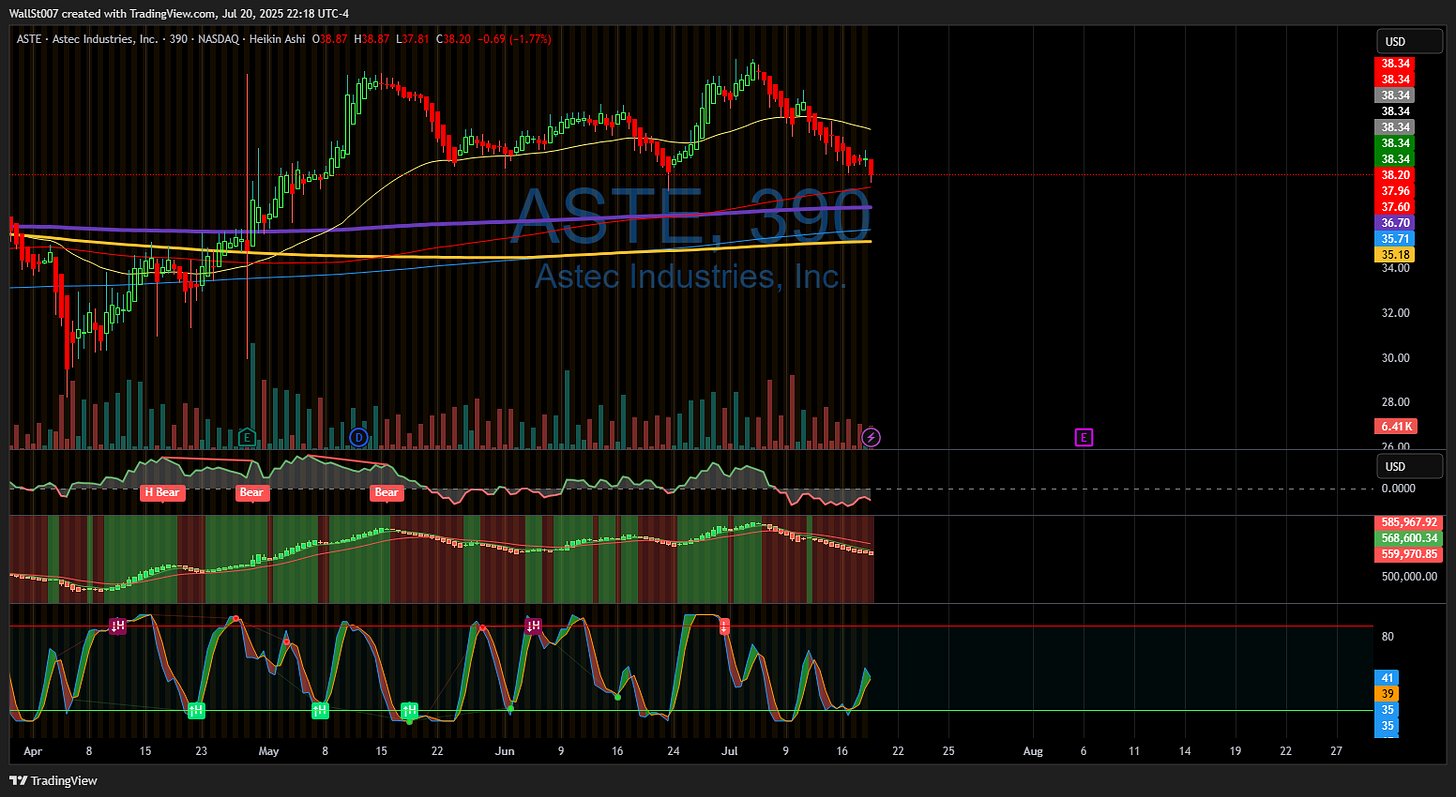Viewport: 1456px width, 797px height.
Task: Select the Bear label on the histogram indicator
Action: tap(251, 493)
